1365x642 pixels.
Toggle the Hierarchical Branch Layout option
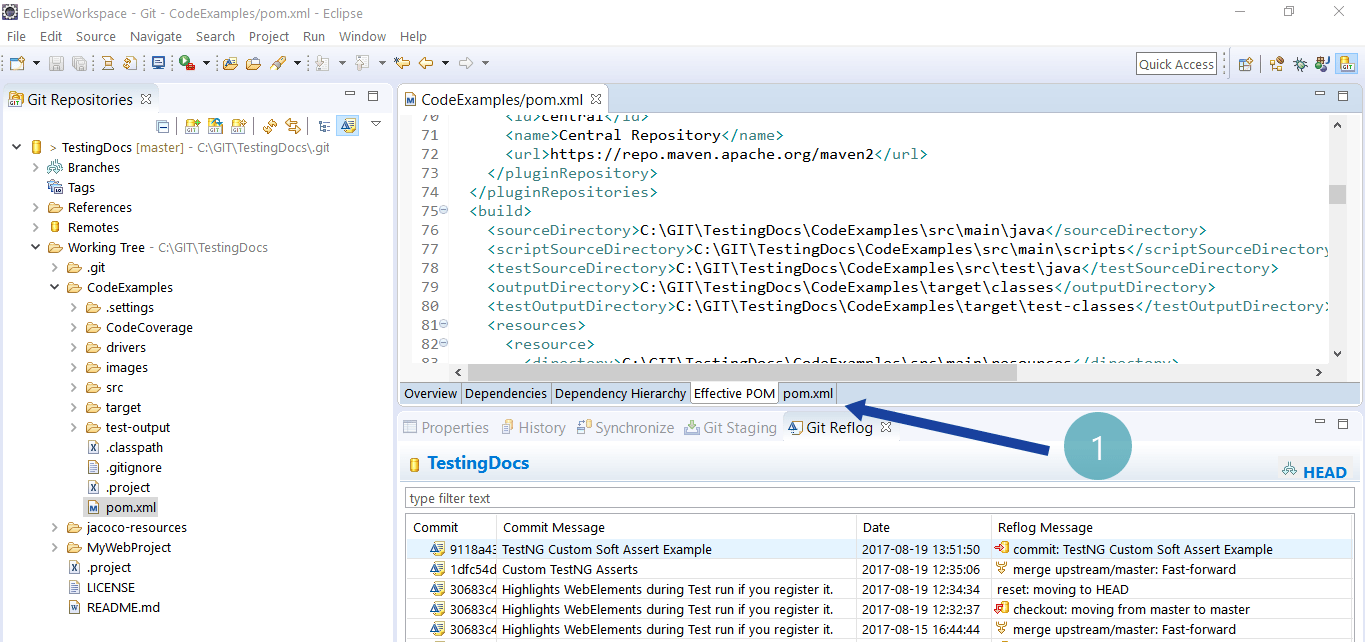tap(324, 125)
